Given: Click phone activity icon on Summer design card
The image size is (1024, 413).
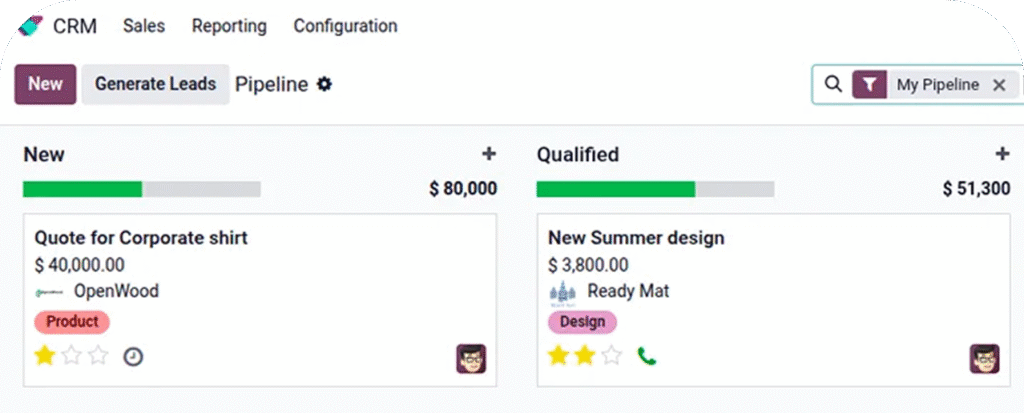Looking at the screenshot, I should point(647,356).
